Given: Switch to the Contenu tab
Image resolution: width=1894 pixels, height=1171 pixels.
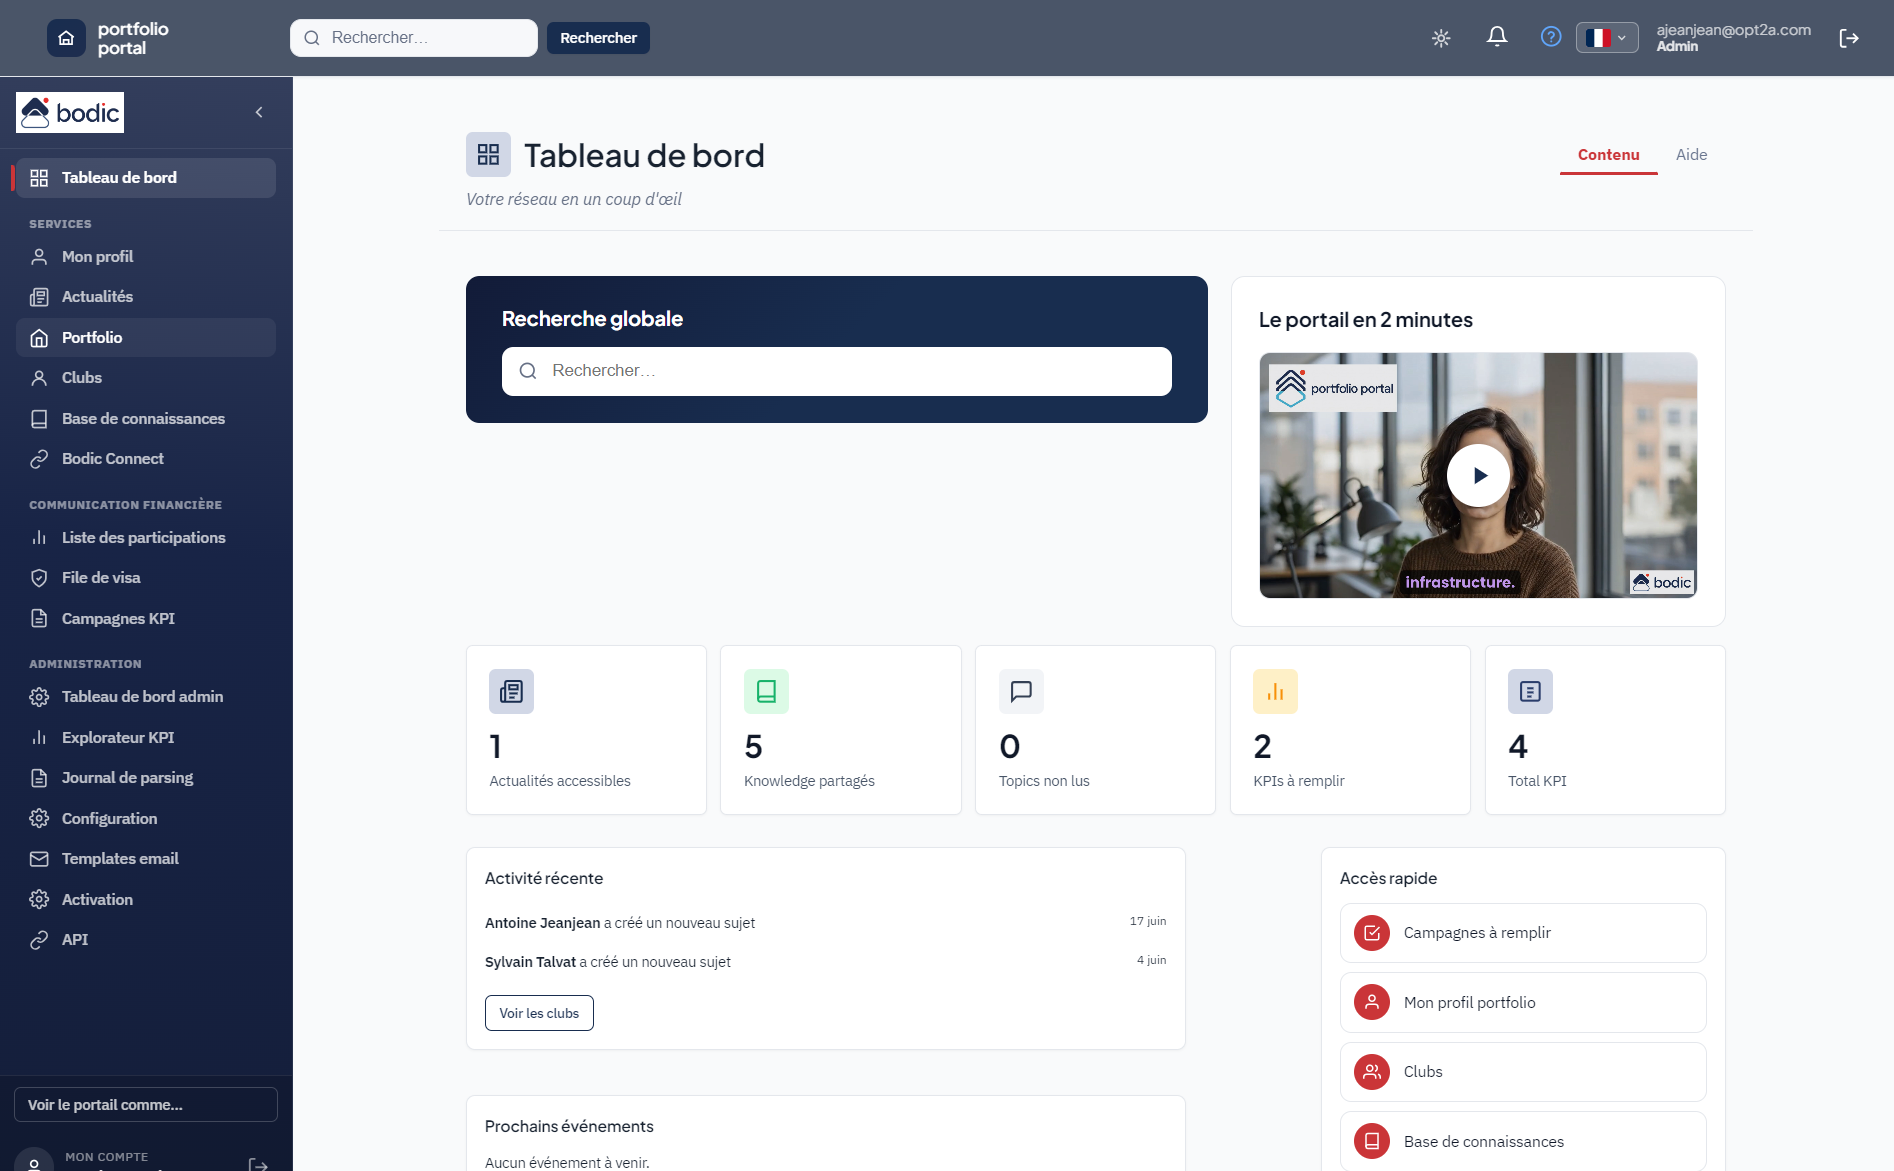Looking at the screenshot, I should click(x=1608, y=155).
